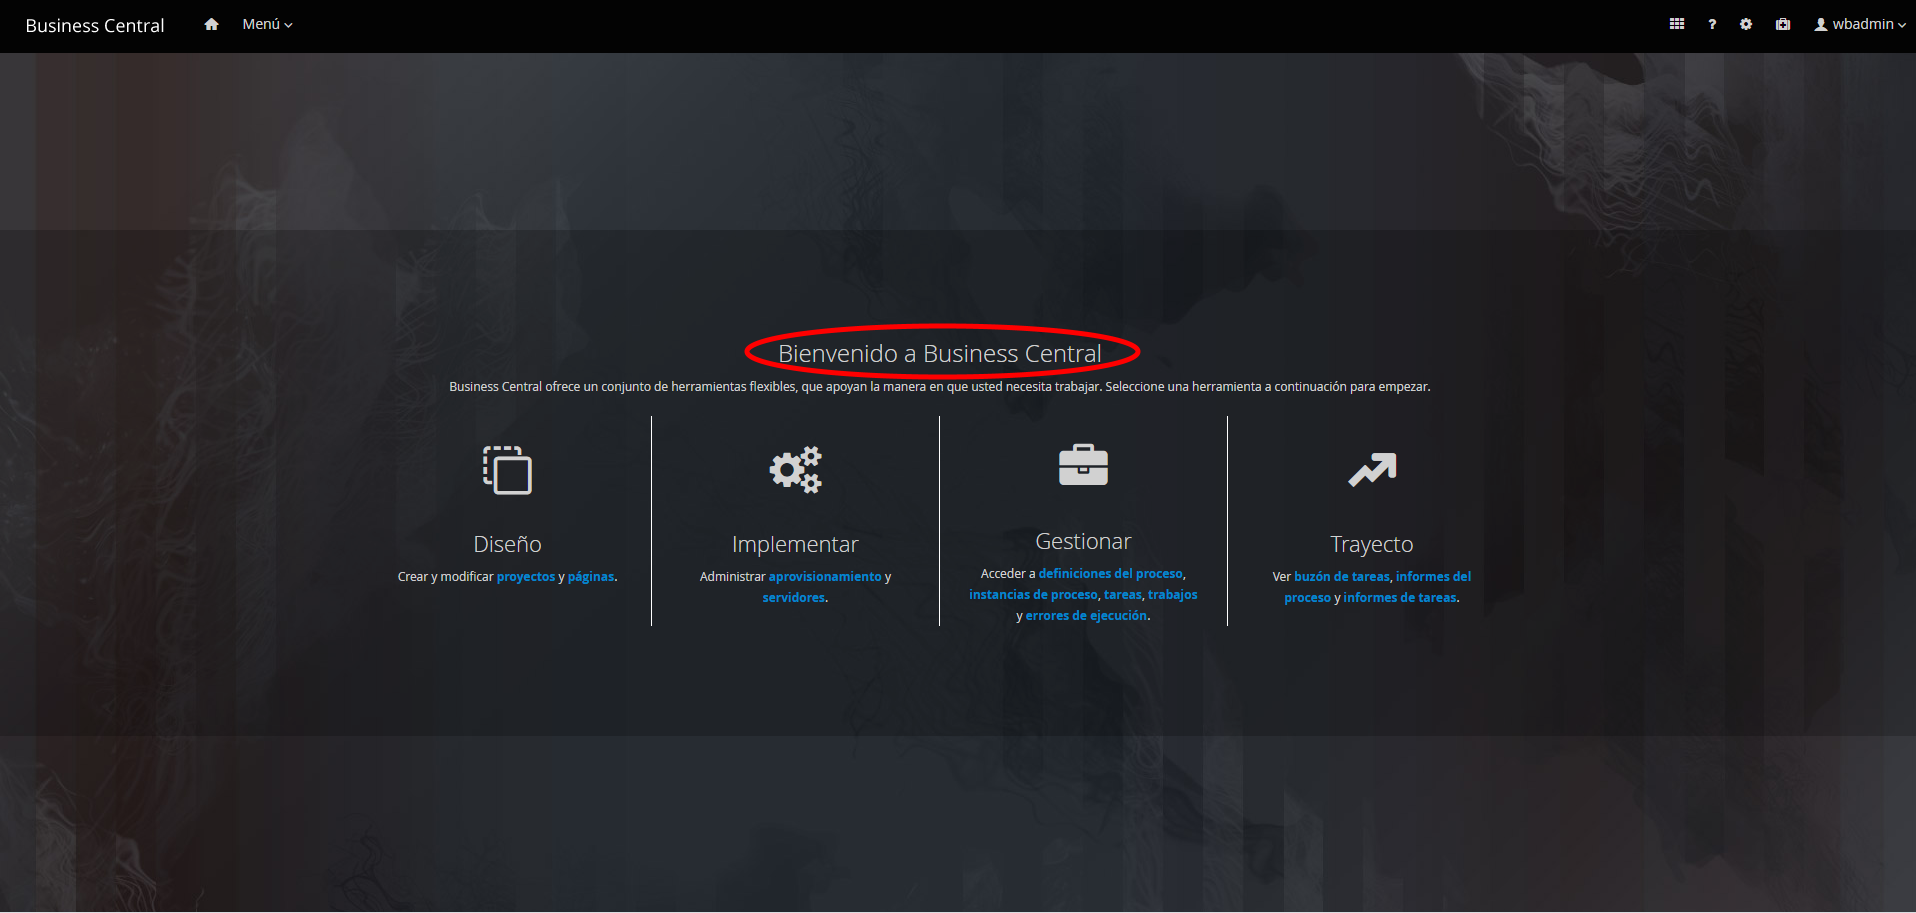Open the apps grid icon
The image size is (1916, 913).
point(1677,24)
